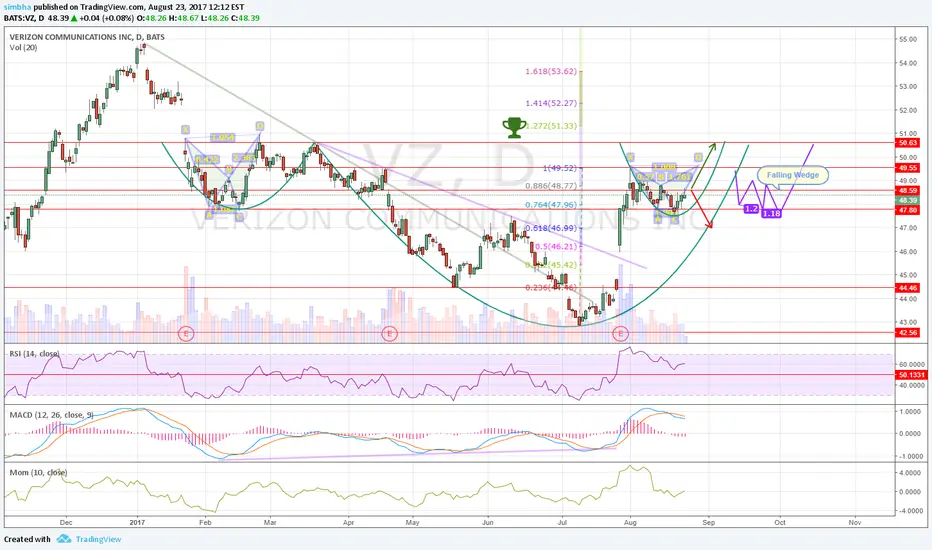The width and height of the screenshot is (932, 550).
Task: Click the red 42.56 price axis tag
Action: pos(908,333)
